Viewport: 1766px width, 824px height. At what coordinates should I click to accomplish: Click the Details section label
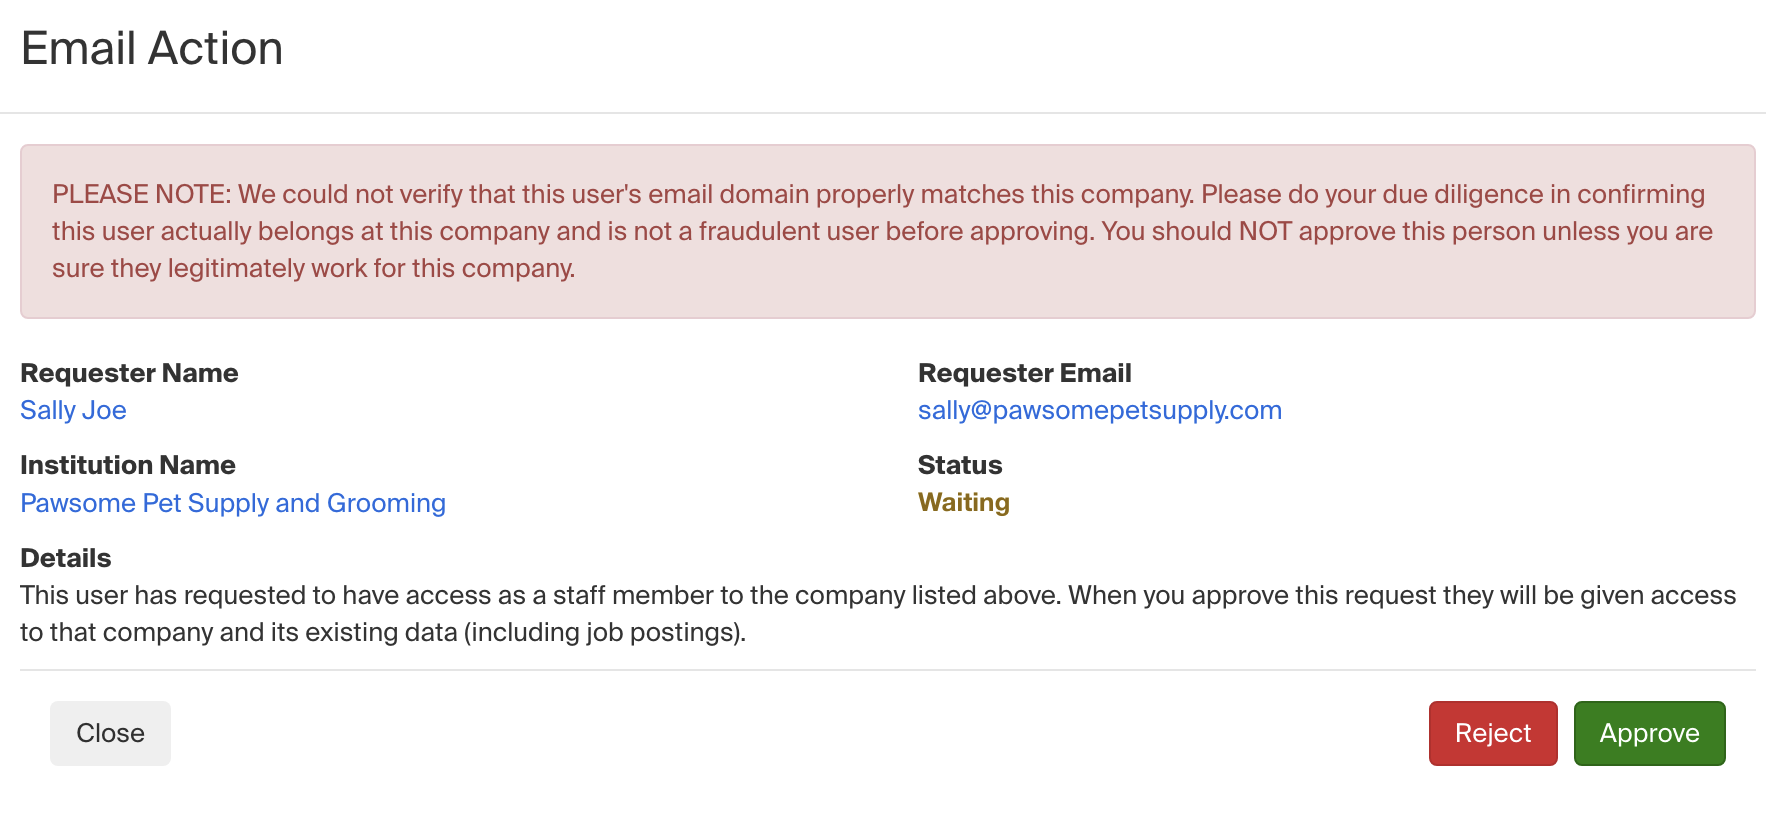click(x=66, y=558)
